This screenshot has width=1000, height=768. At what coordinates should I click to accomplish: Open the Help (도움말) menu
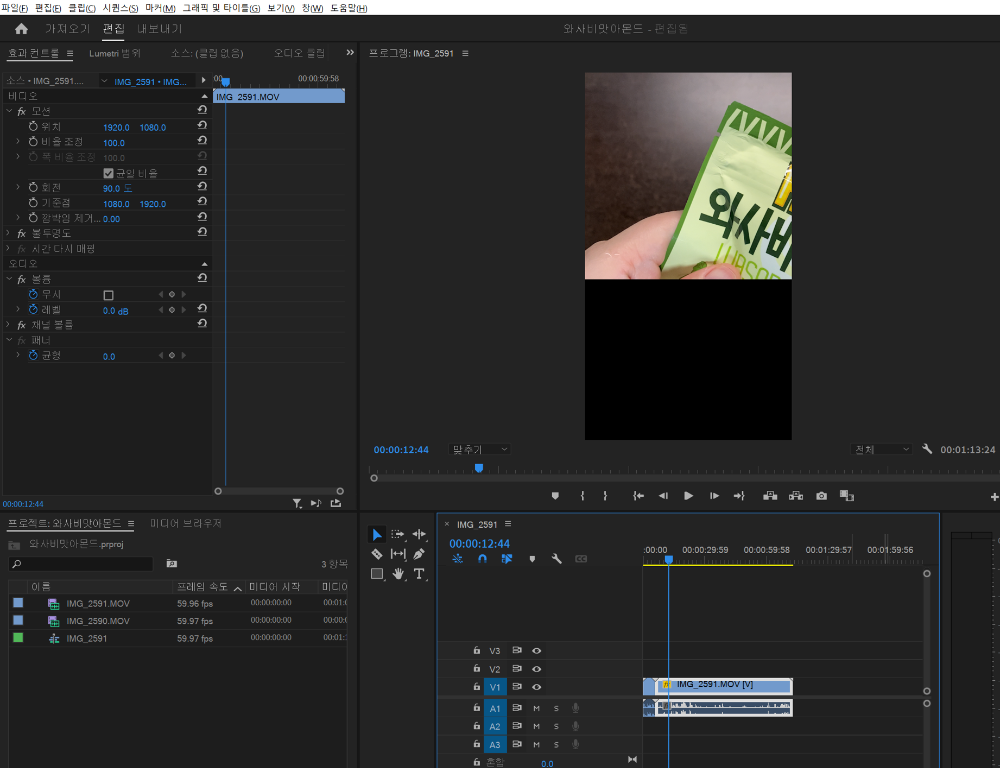[348, 8]
